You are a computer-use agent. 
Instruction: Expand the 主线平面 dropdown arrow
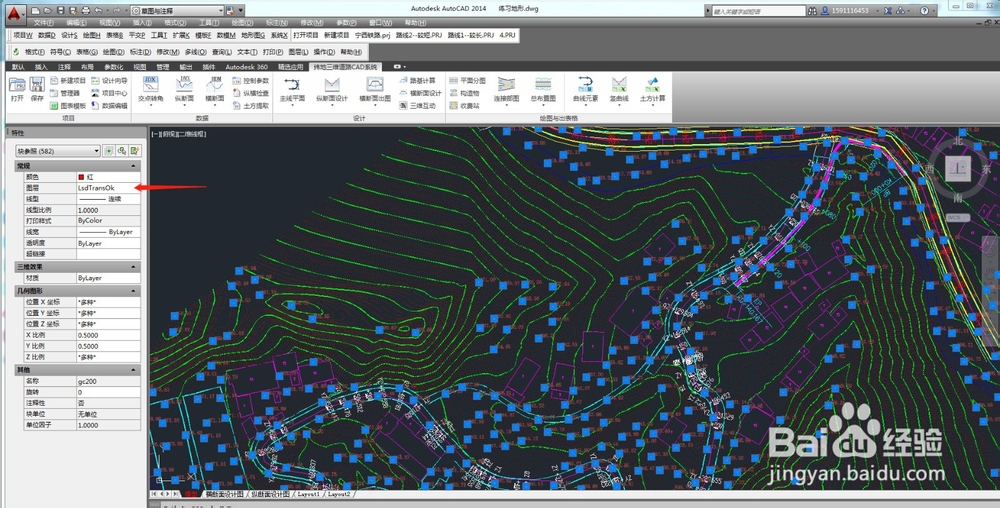[x=292, y=105]
